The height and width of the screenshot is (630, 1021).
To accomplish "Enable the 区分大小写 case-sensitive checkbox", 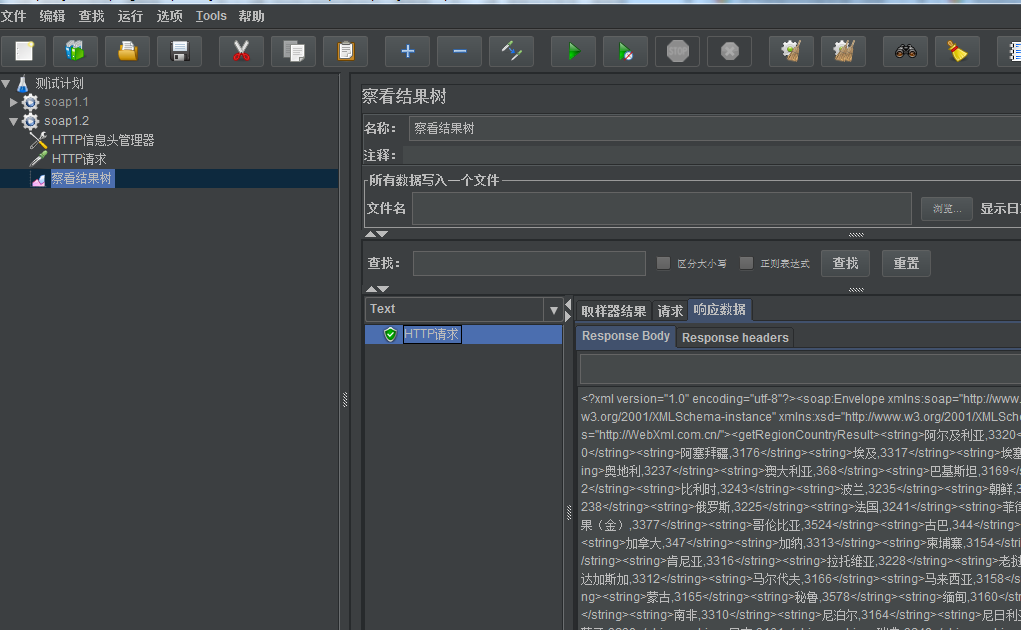I will [663, 263].
